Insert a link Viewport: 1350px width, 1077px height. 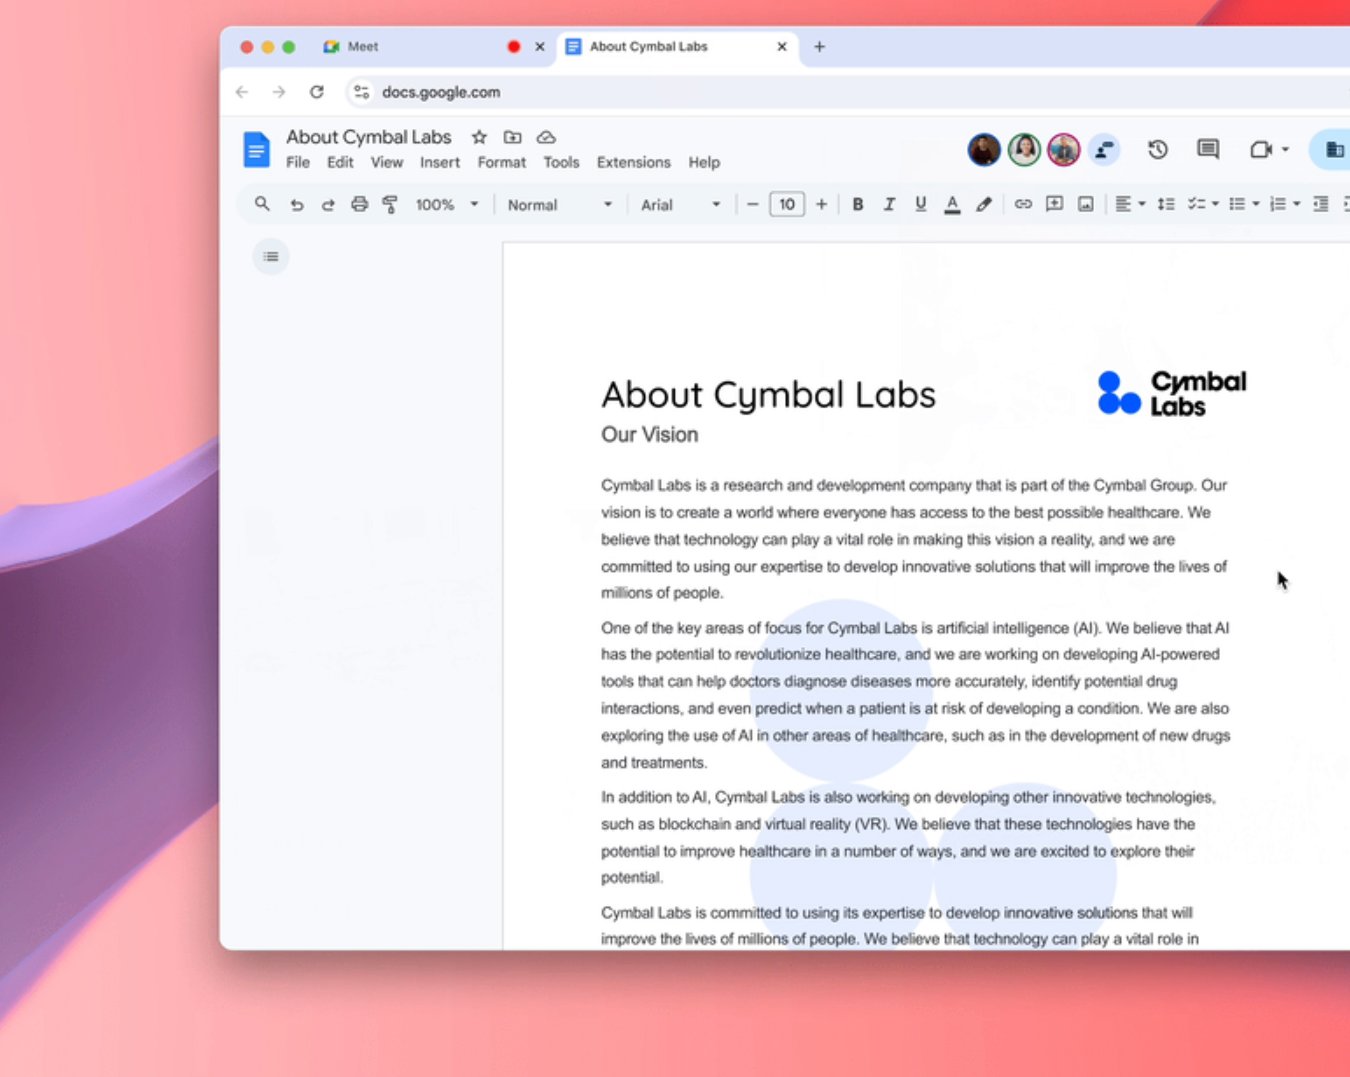[x=1023, y=204]
